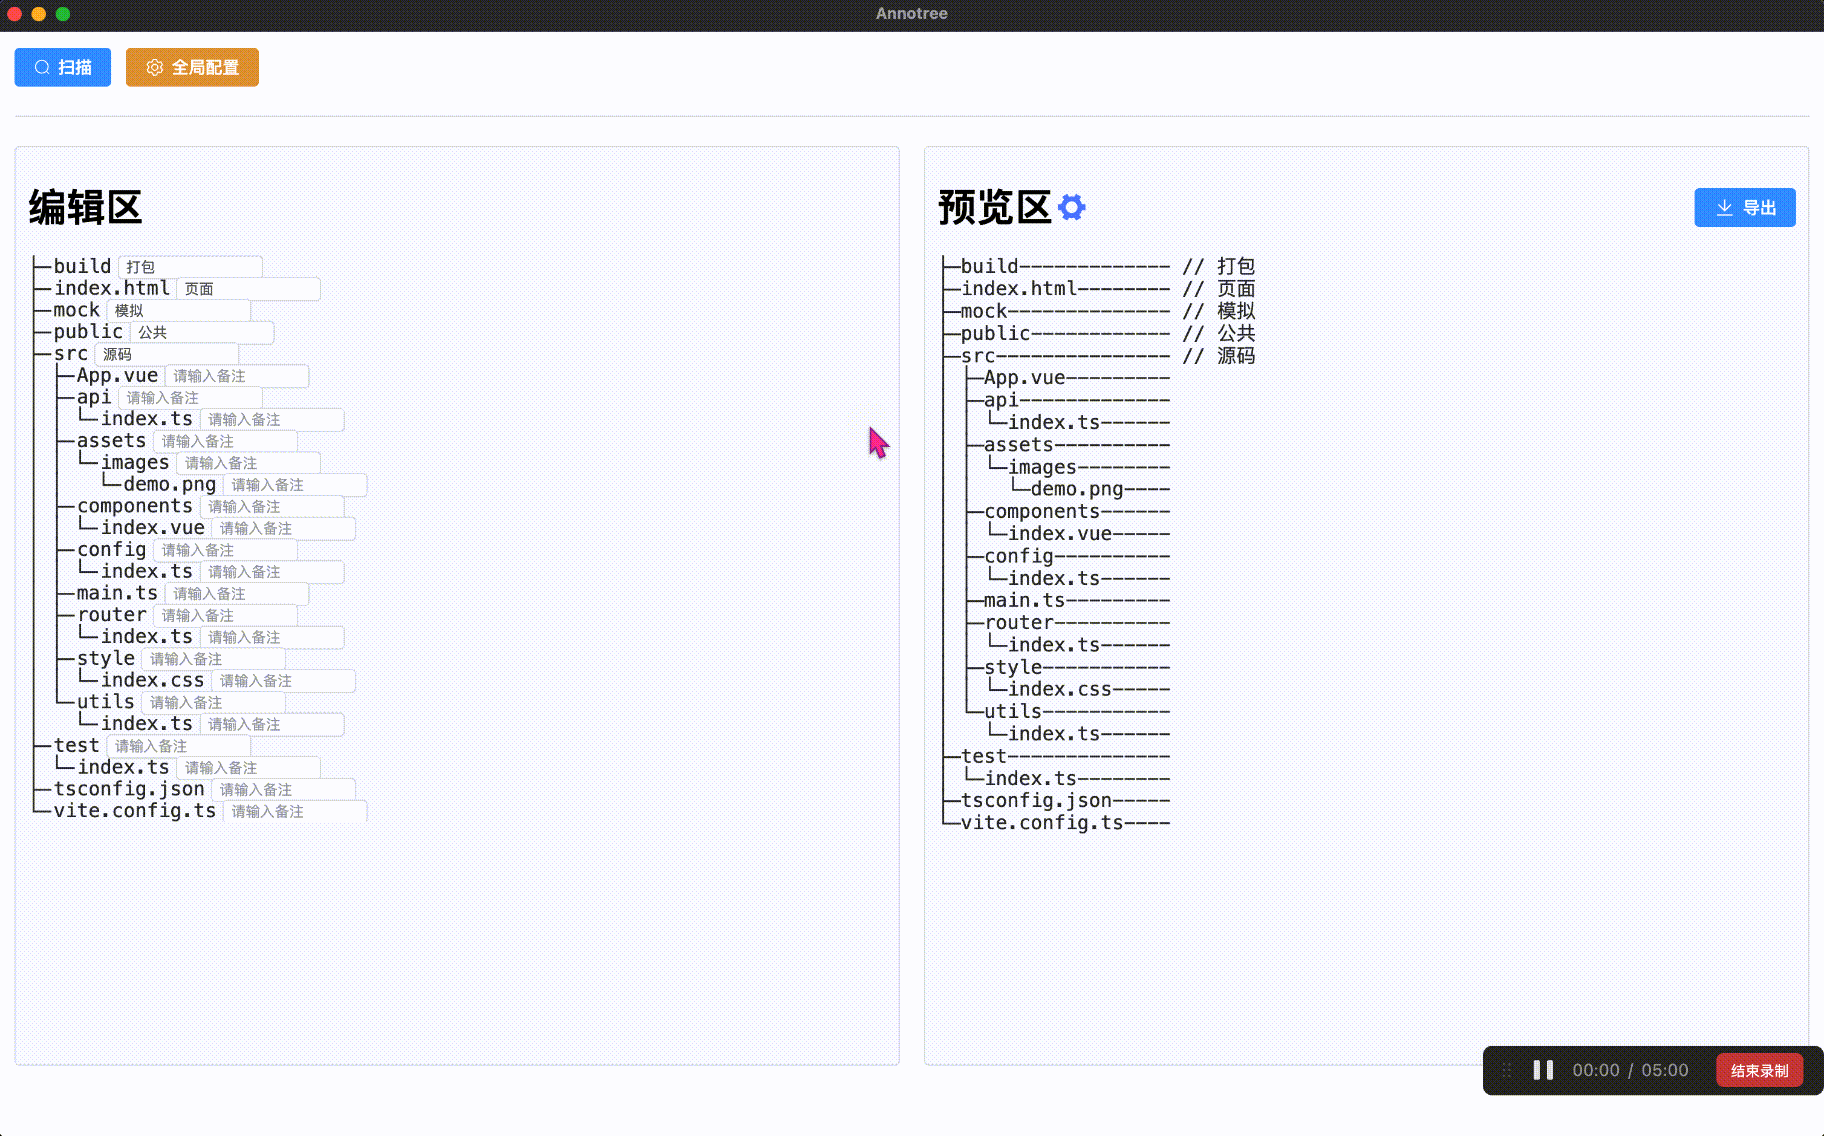Click the 请输入备注 field beside App.vue
1824x1136 pixels.
click(236, 376)
